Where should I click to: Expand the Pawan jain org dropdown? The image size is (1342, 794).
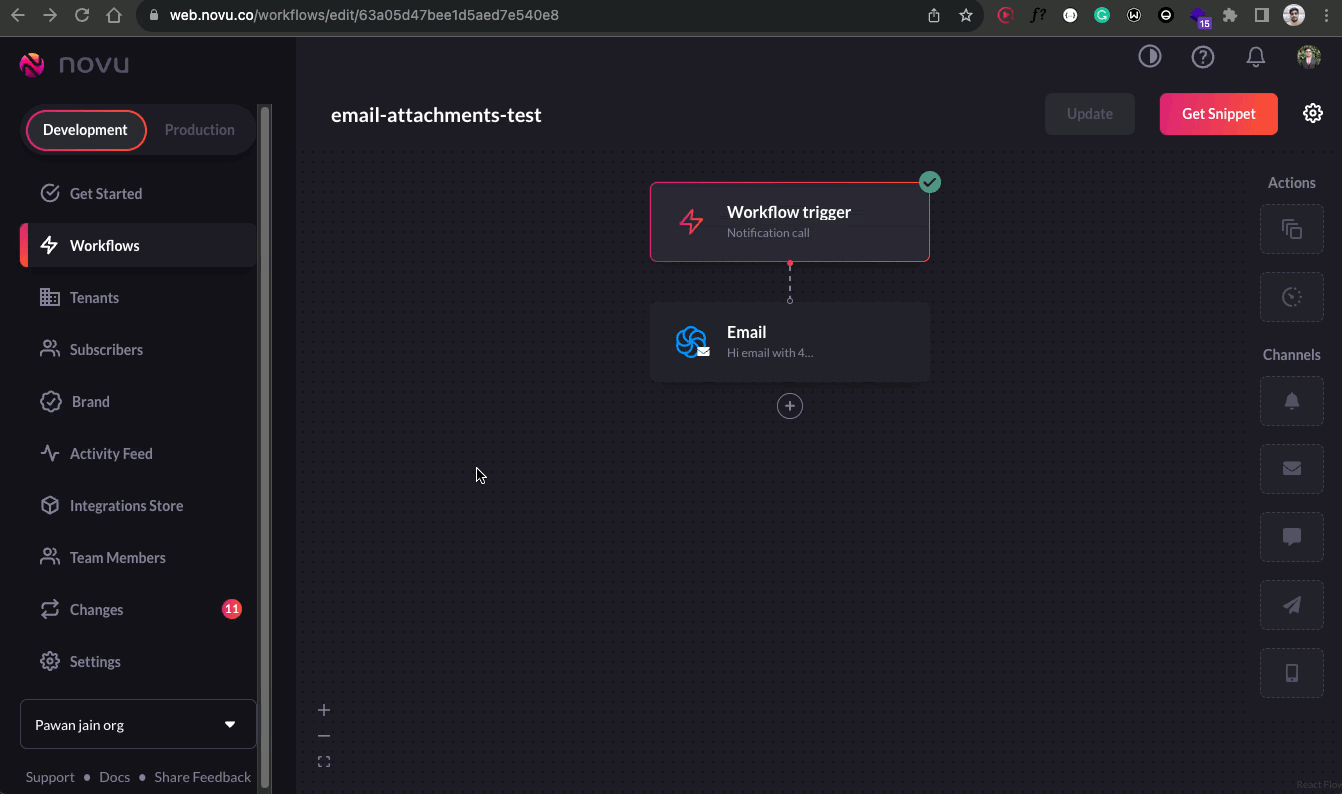tap(138, 724)
